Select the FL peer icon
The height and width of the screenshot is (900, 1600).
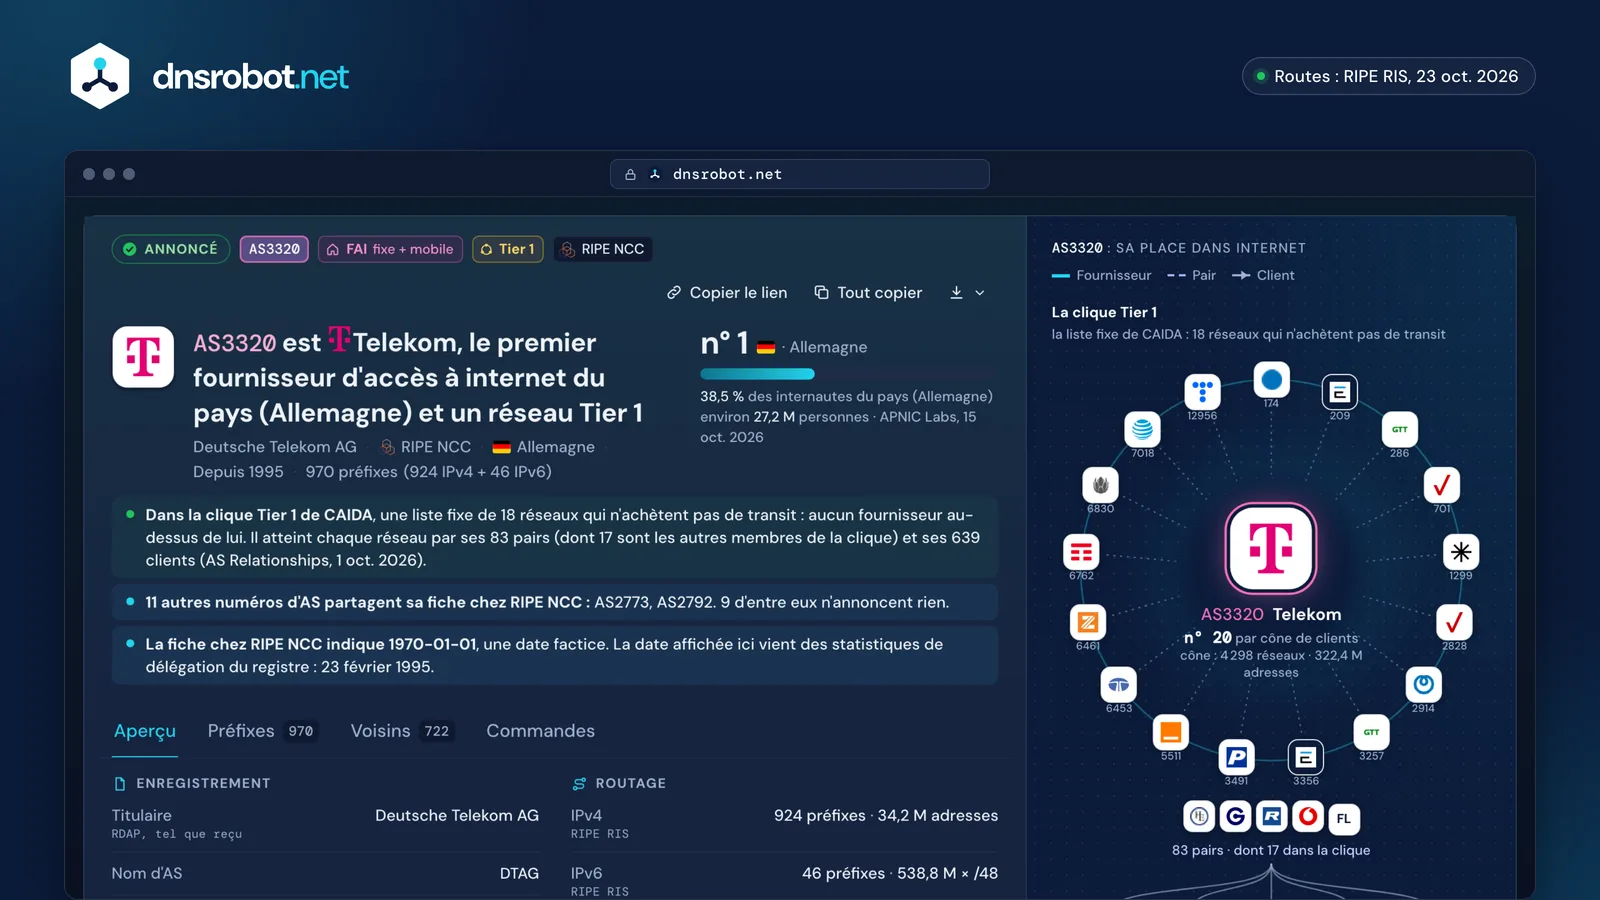pos(1344,818)
